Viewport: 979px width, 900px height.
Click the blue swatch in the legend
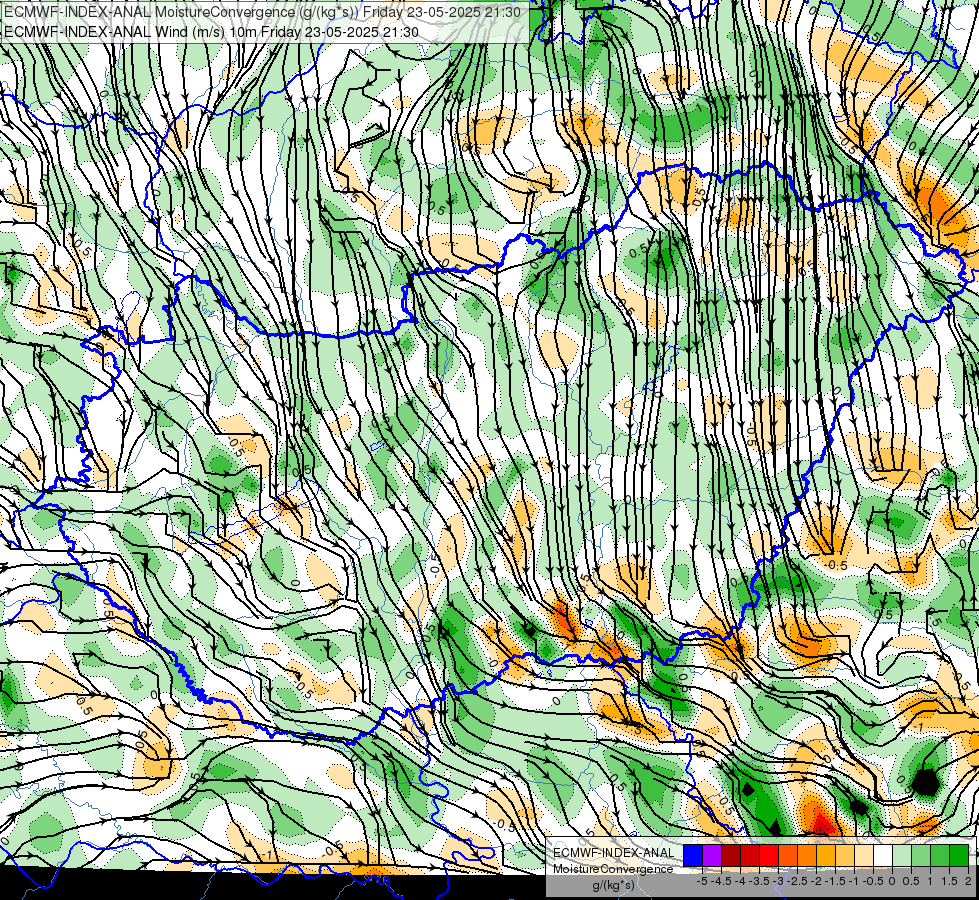coord(693,856)
